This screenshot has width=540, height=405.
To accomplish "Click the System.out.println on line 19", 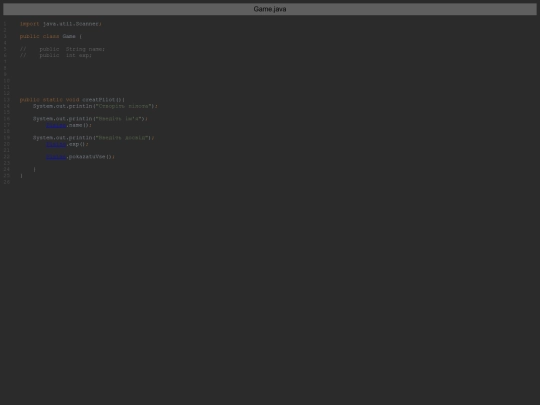I will [x=93, y=138].
